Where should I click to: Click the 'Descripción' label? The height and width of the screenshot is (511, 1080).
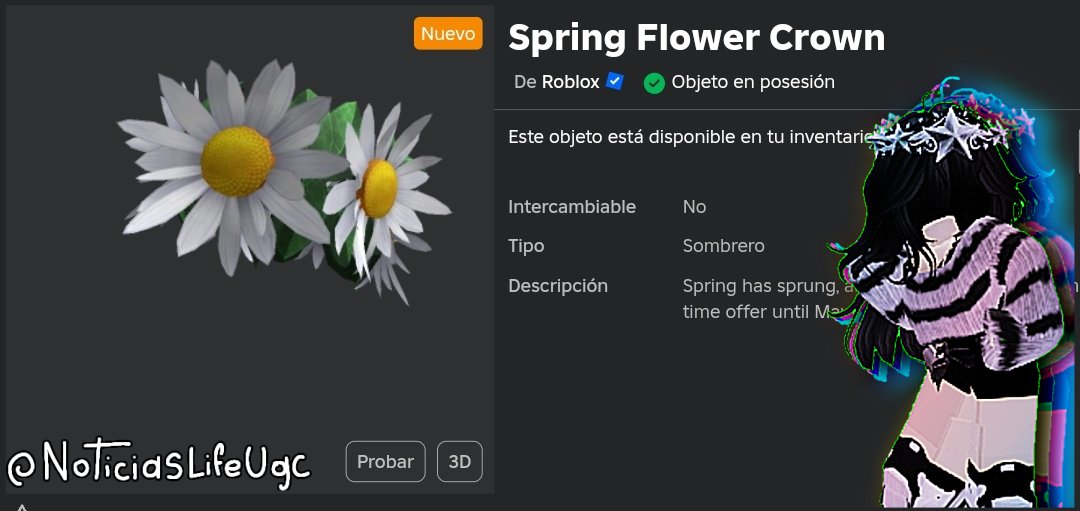558,286
